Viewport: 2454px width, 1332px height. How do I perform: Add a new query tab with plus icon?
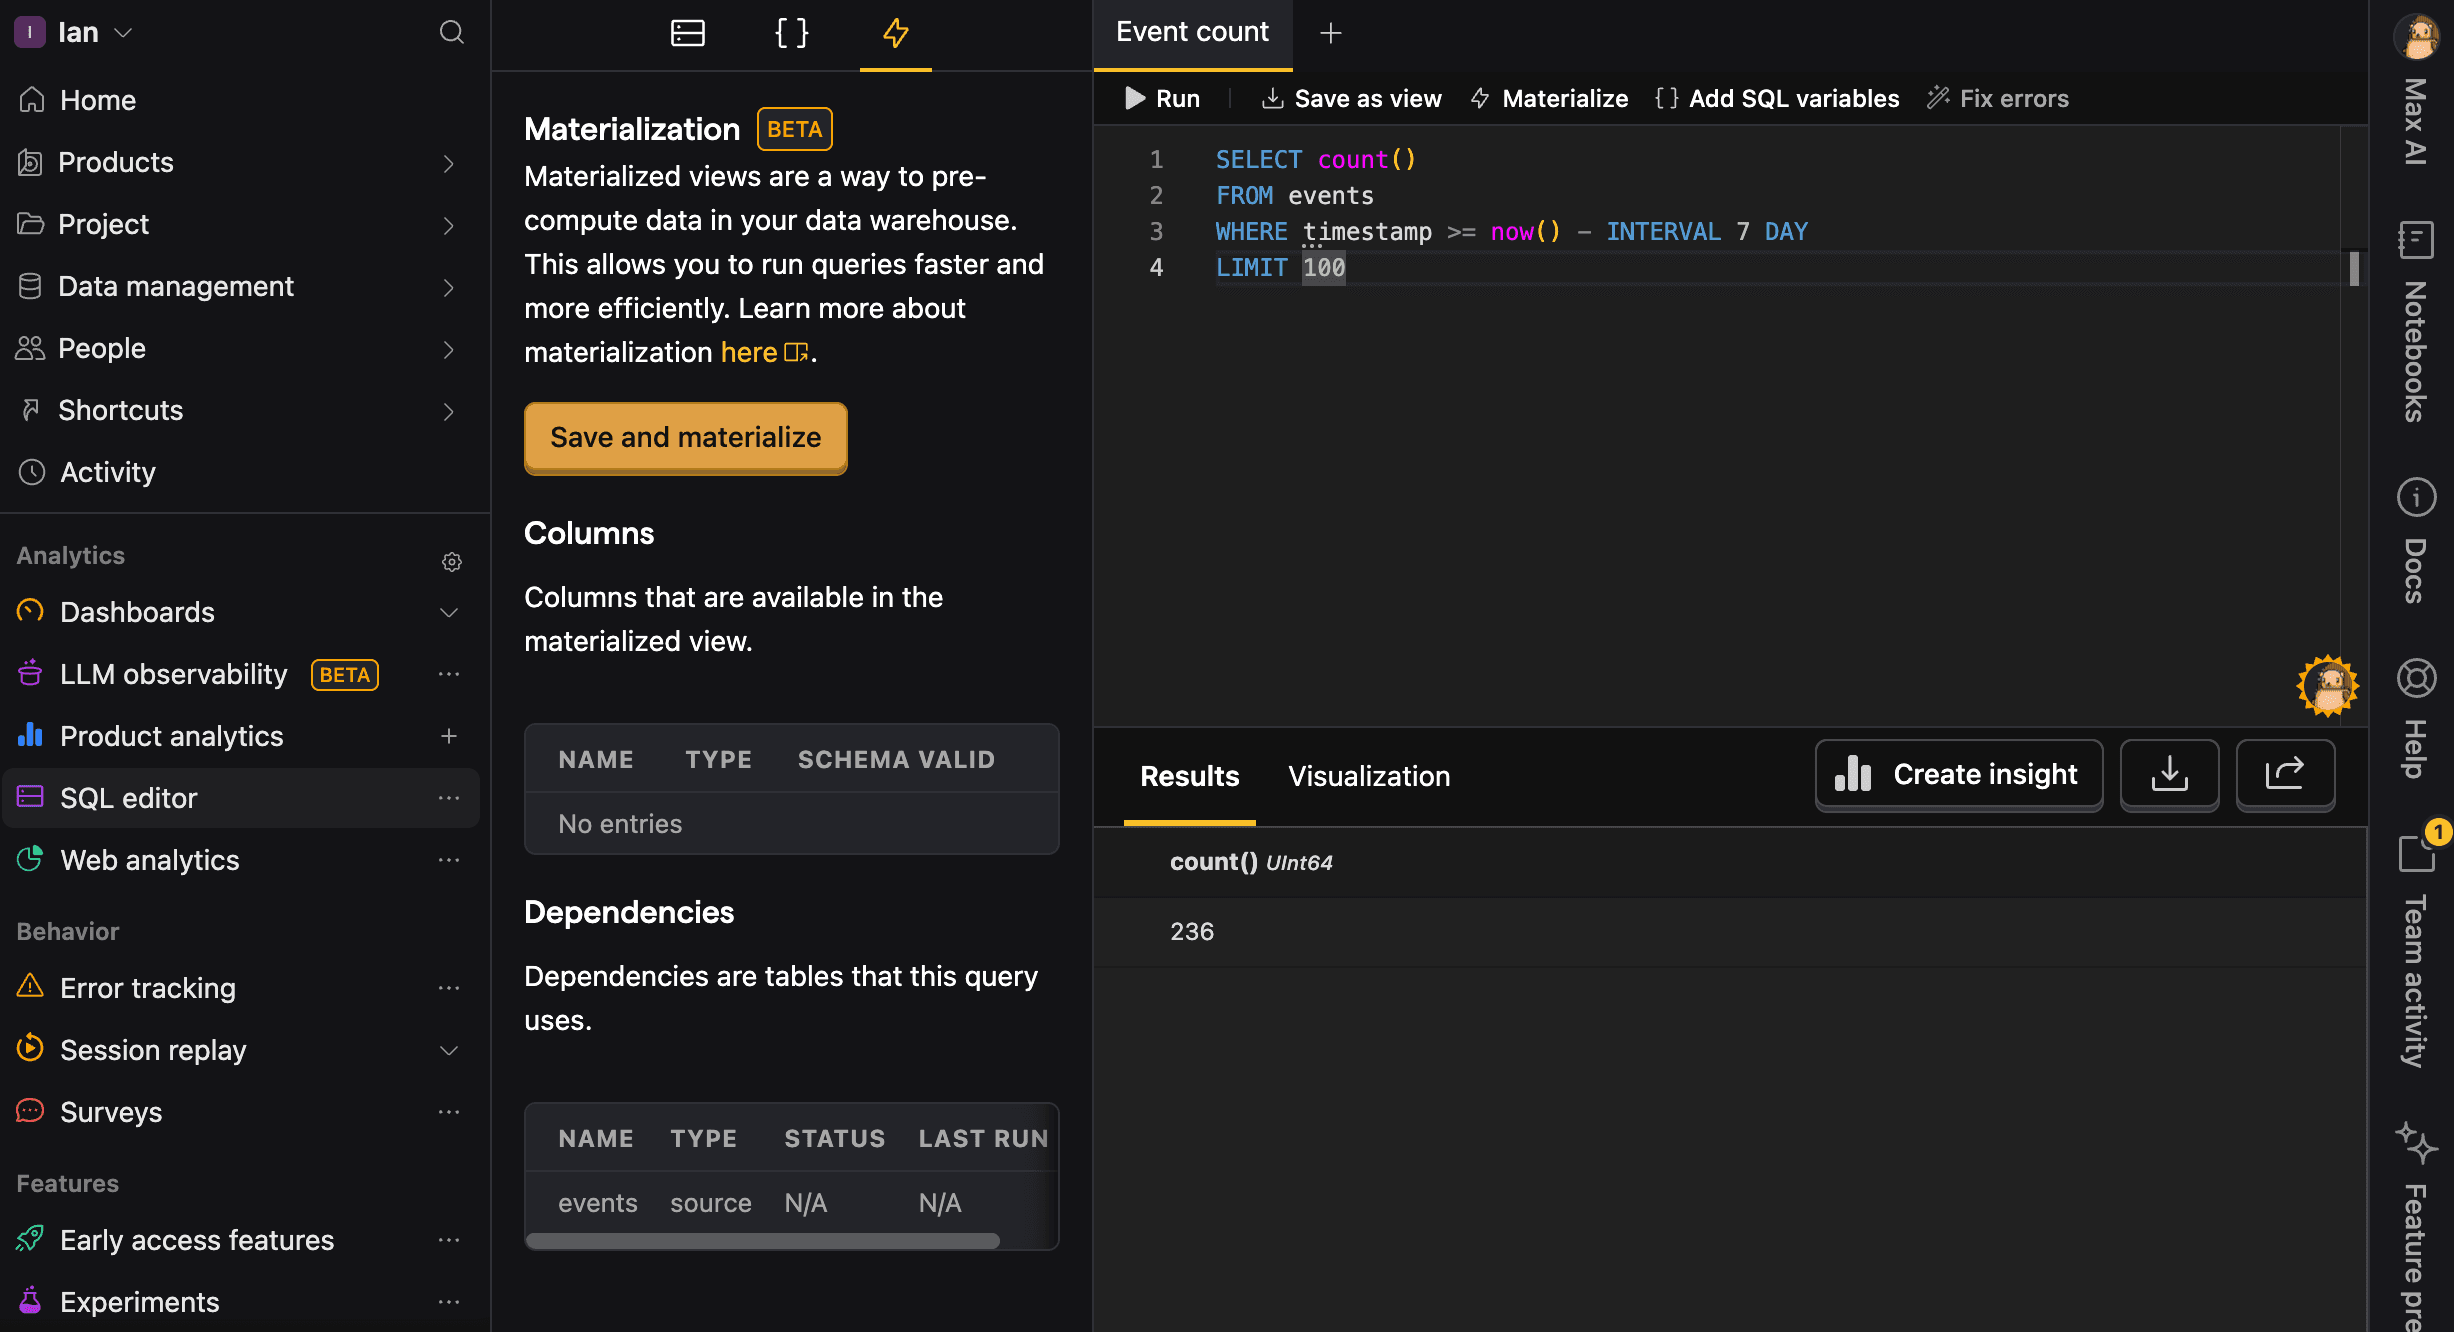pyautogui.click(x=1330, y=33)
